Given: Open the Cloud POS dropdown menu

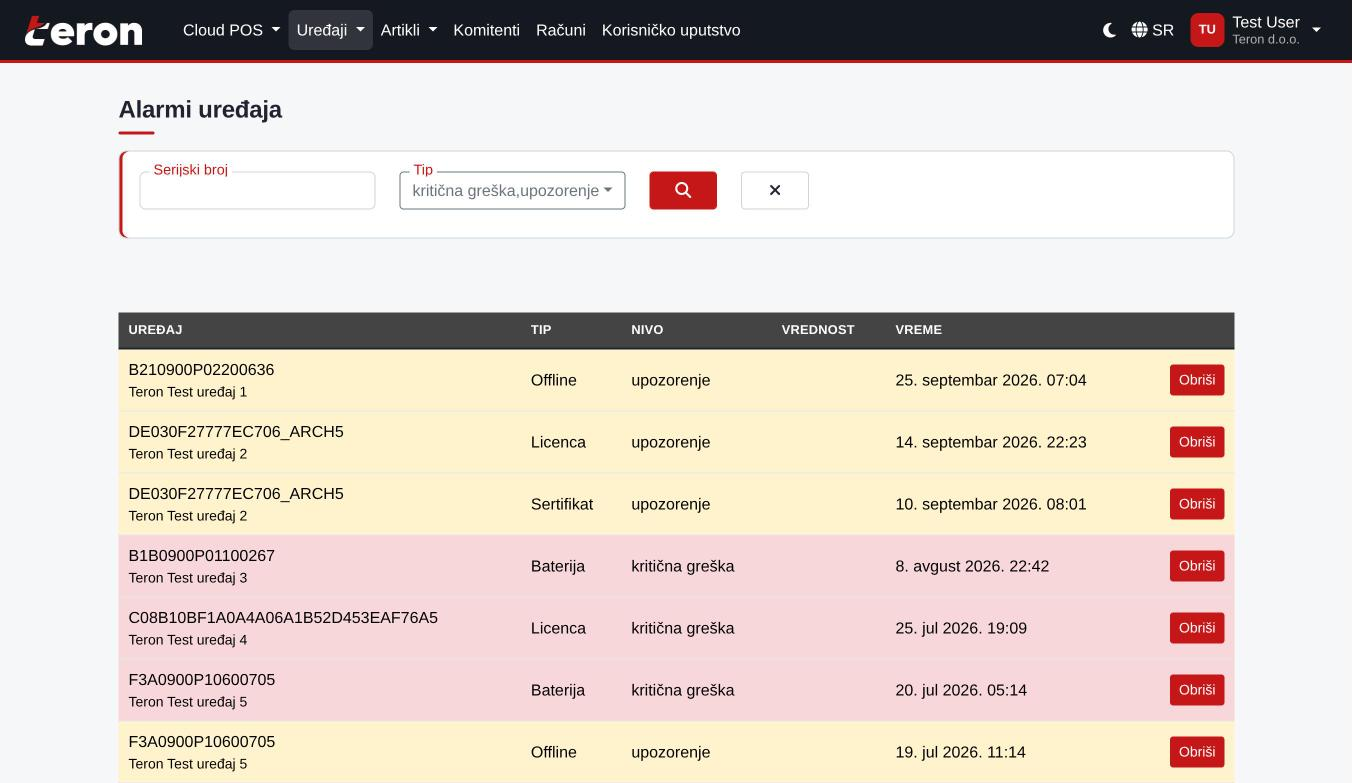Looking at the screenshot, I should point(231,30).
